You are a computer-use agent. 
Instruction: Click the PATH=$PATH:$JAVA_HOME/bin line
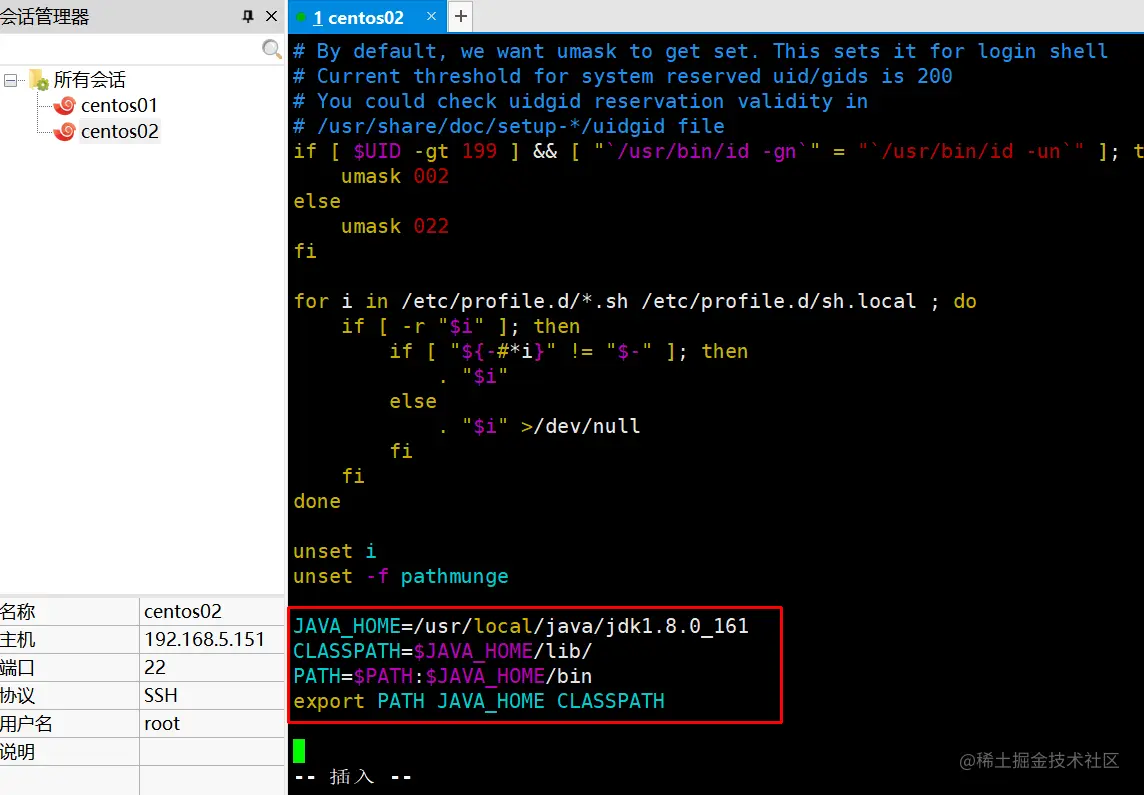pos(443,676)
